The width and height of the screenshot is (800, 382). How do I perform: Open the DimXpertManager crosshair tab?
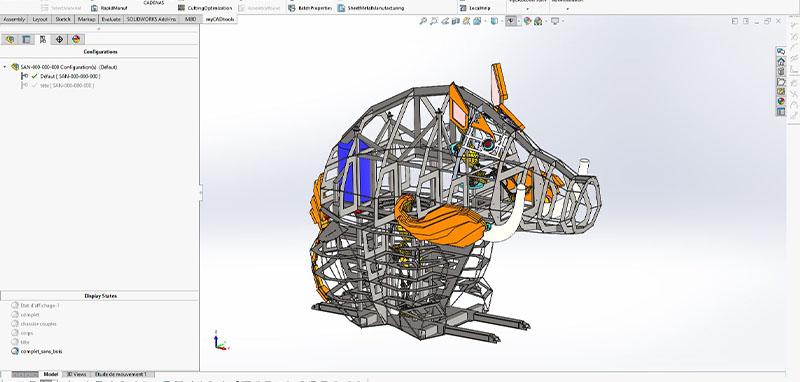point(59,39)
